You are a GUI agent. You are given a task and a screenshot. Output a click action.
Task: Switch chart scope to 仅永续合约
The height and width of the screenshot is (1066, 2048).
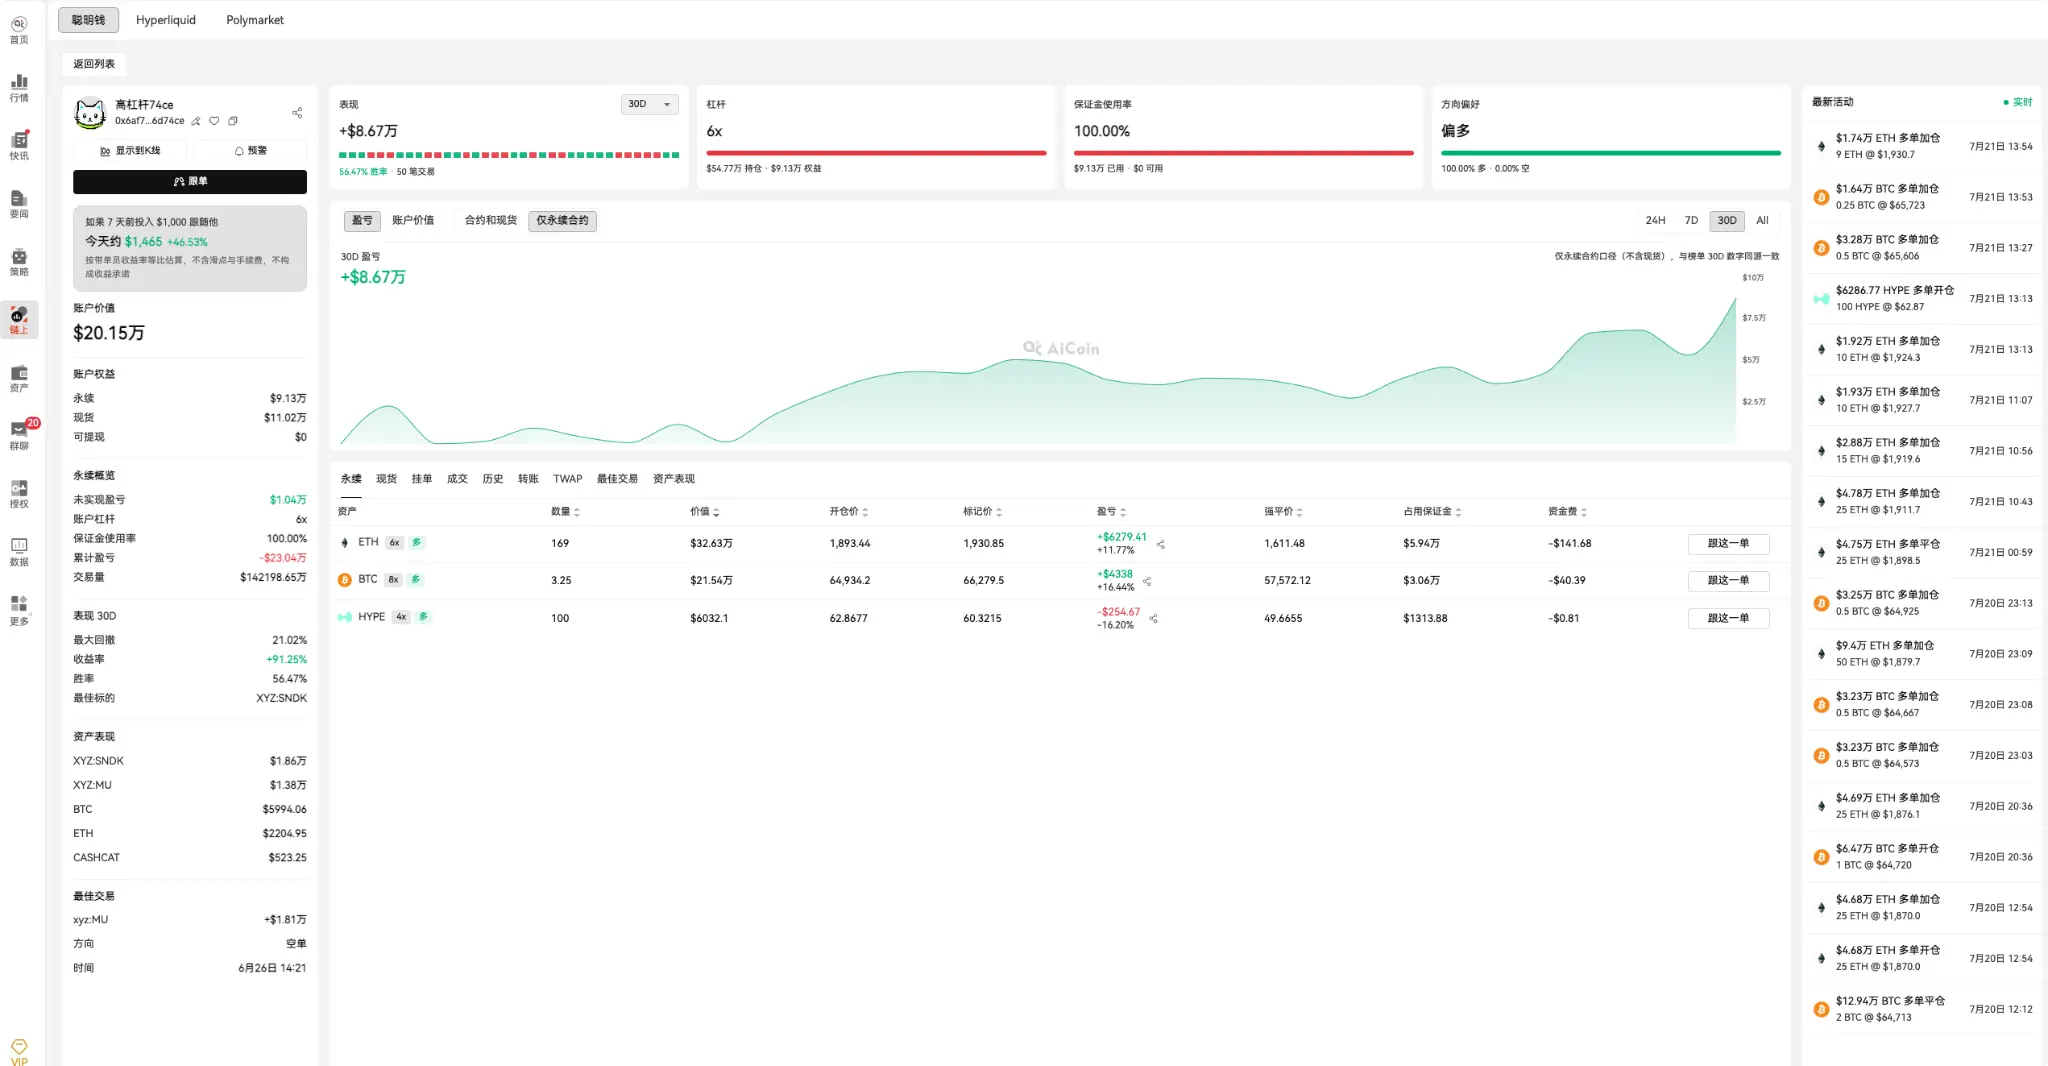point(562,221)
